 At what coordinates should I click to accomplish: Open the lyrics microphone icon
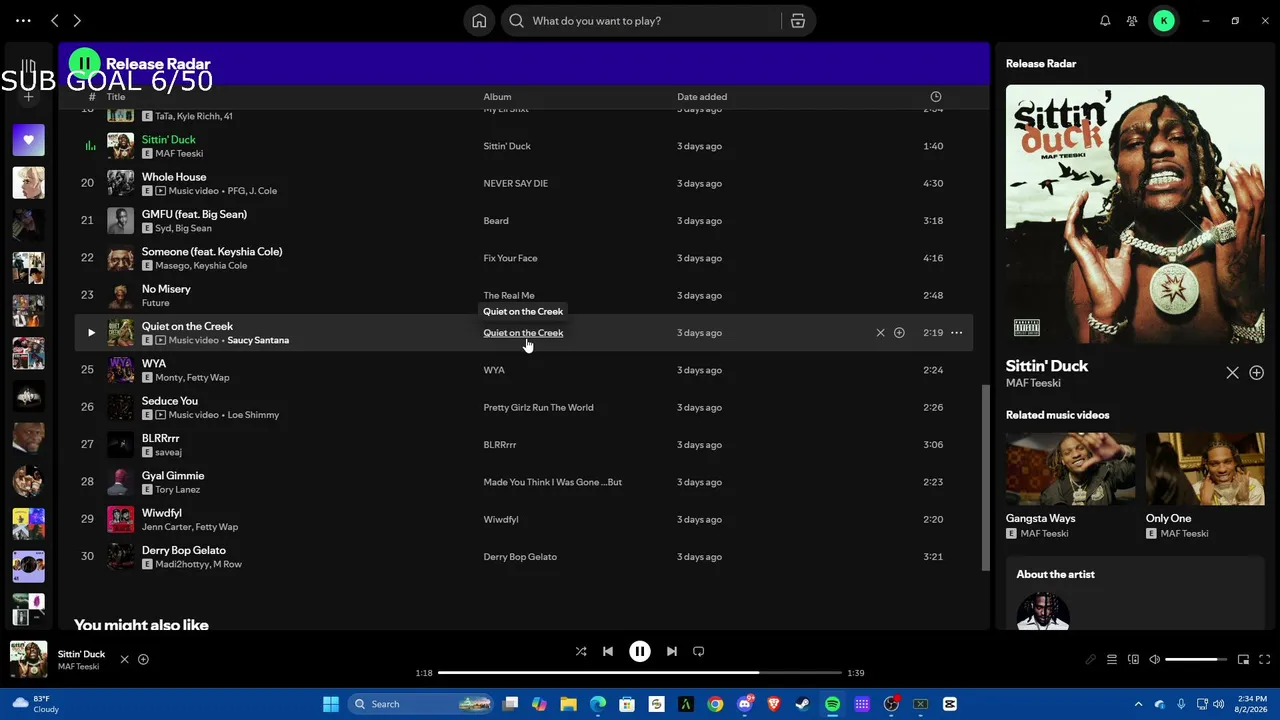click(1091, 660)
